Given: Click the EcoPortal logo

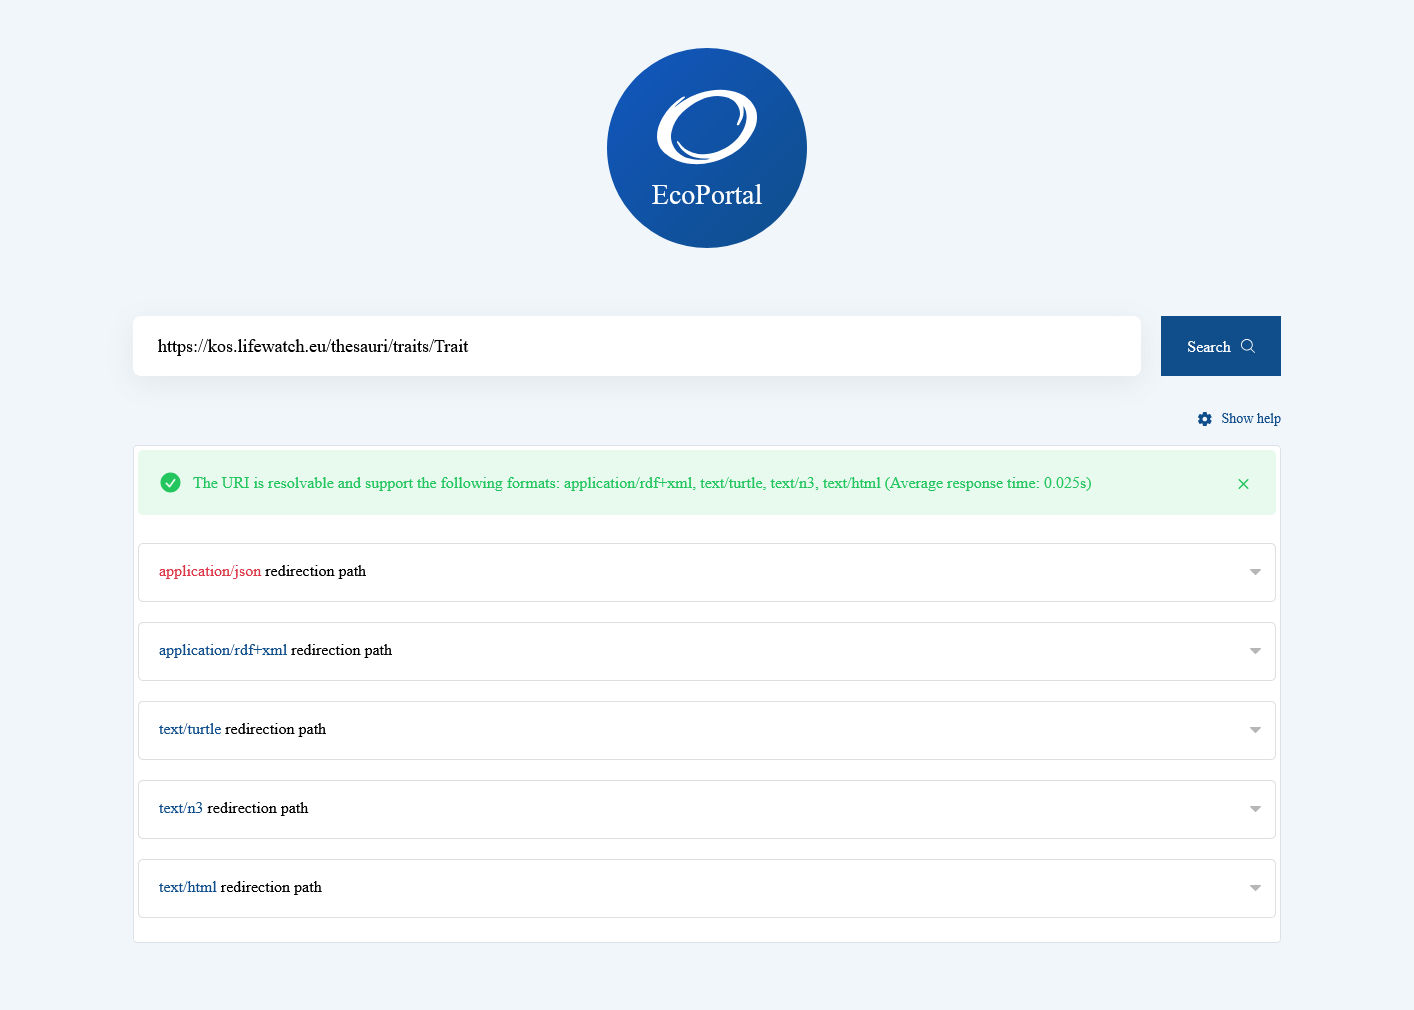Looking at the screenshot, I should (x=706, y=147).
